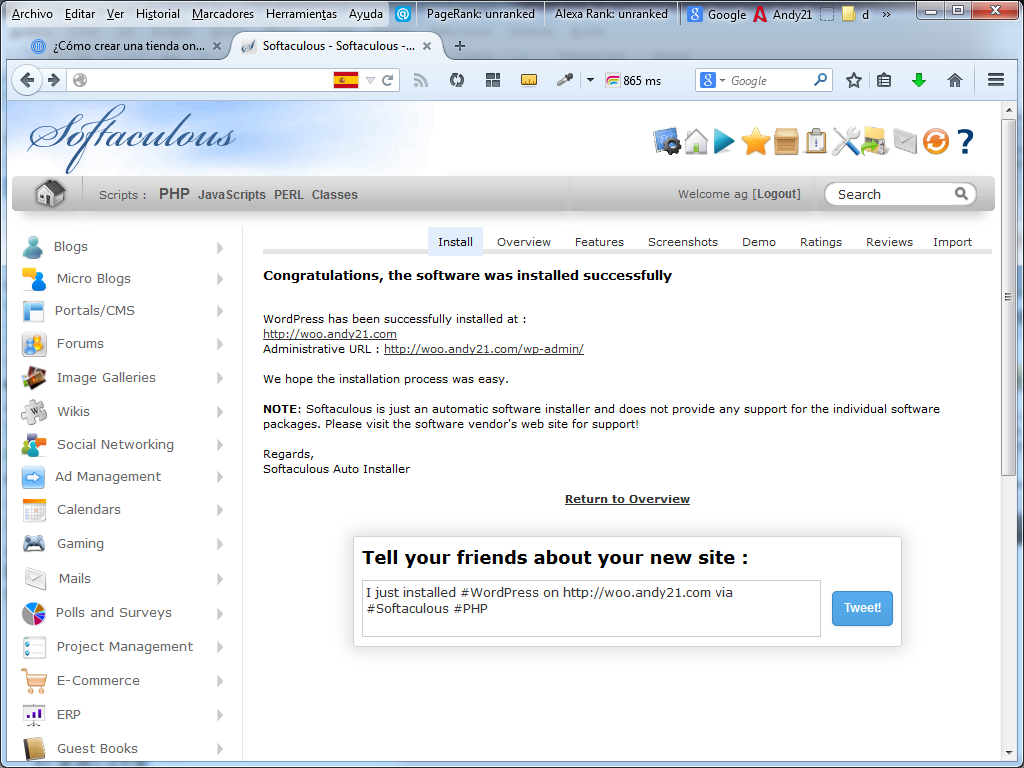Click the clipboard task list icon
Viewport: 1024px width, 768px height.
click(816, 141)
